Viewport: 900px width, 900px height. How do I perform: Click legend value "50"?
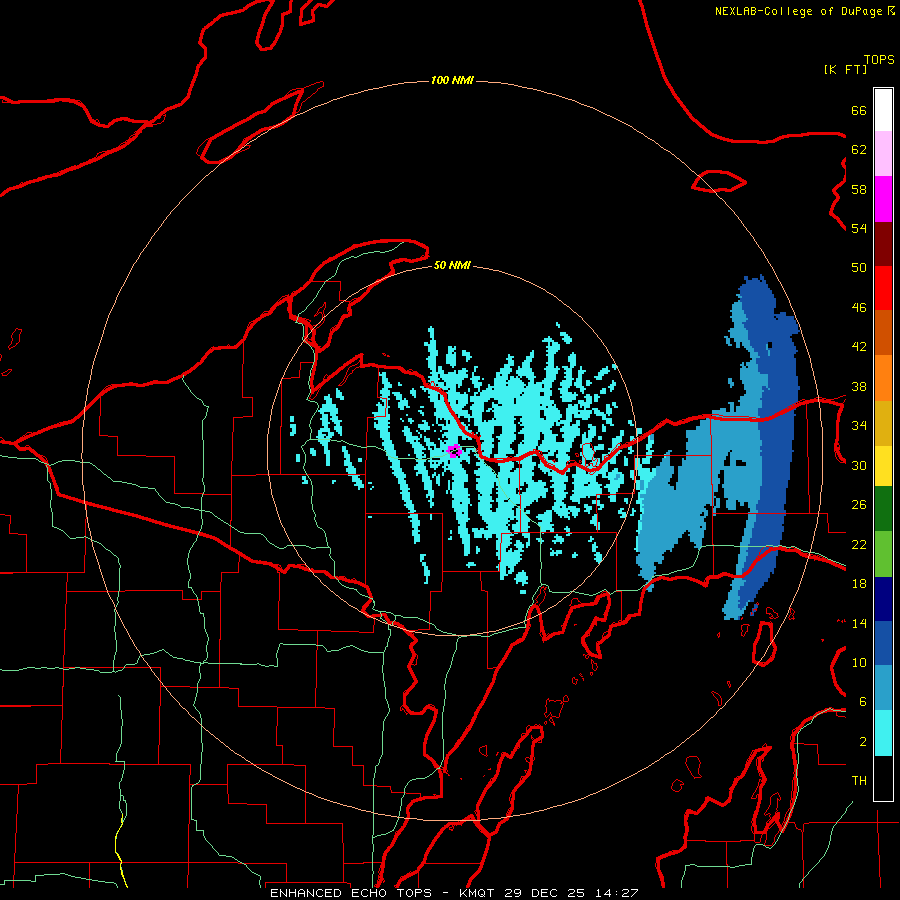[859, 268]
